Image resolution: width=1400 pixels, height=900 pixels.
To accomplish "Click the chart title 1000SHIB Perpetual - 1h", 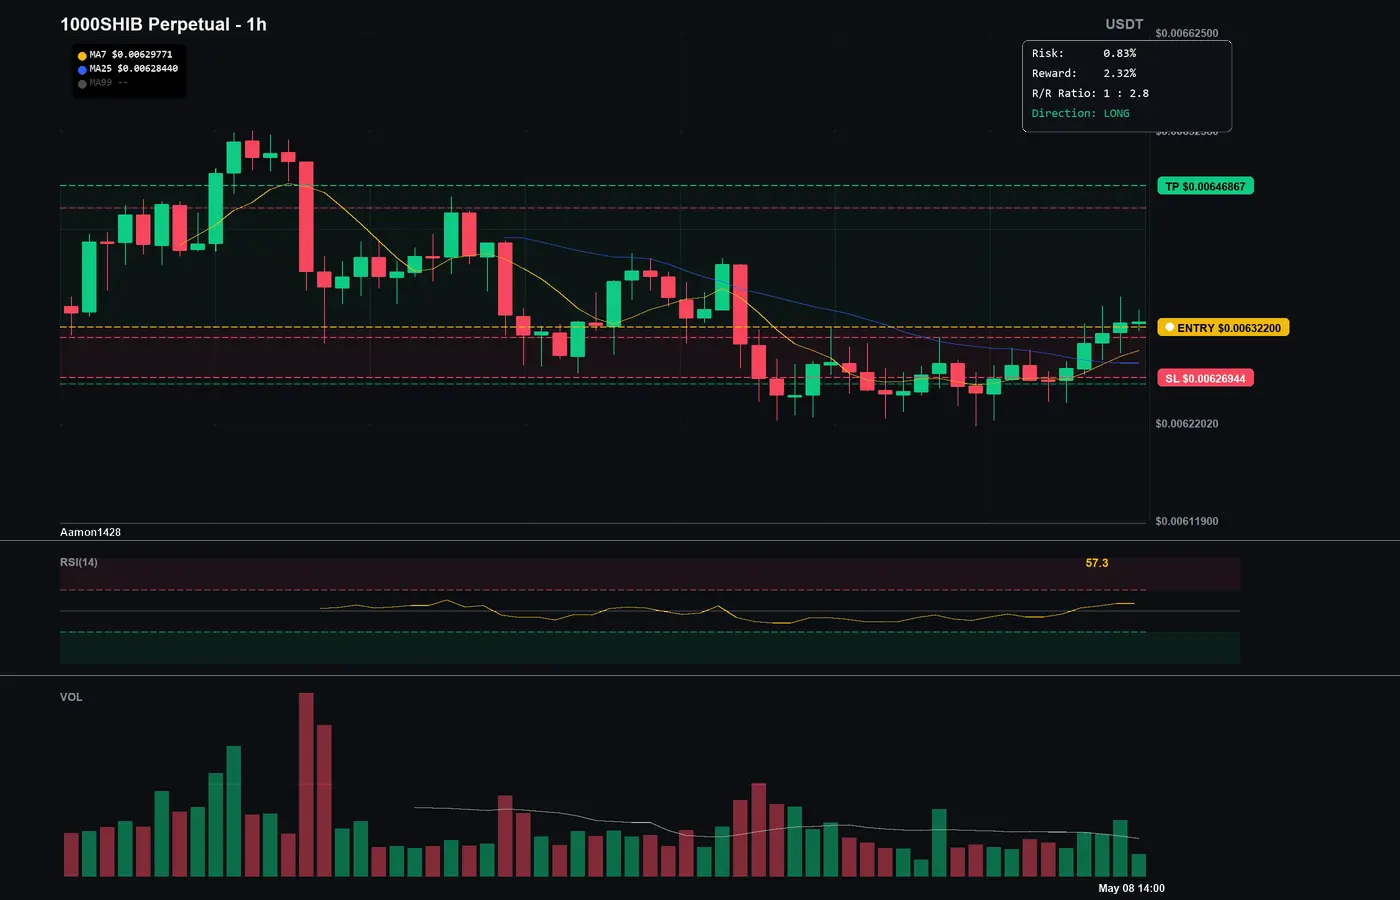I will pyautogui.click(x=163, y=24).
